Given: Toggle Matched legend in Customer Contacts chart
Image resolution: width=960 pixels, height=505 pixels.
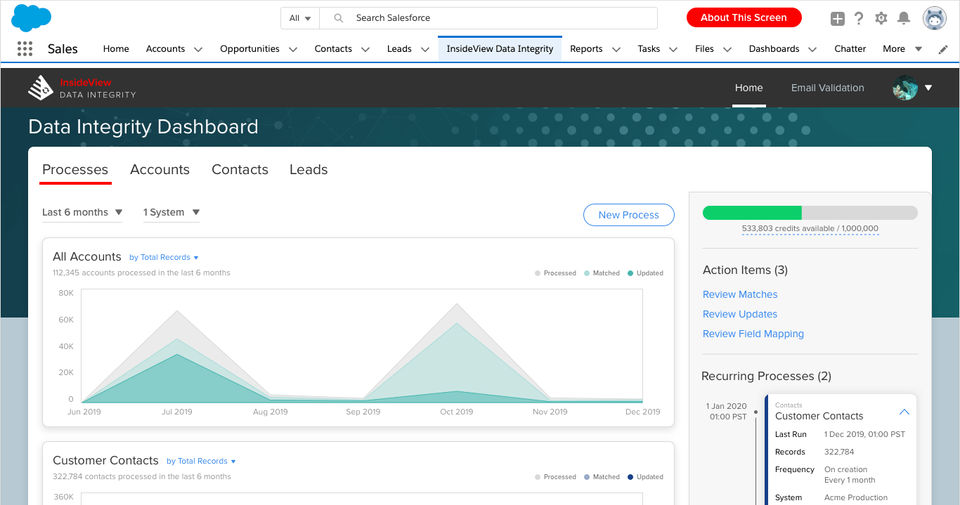Looking at the screenshot, I should point(602,477).
